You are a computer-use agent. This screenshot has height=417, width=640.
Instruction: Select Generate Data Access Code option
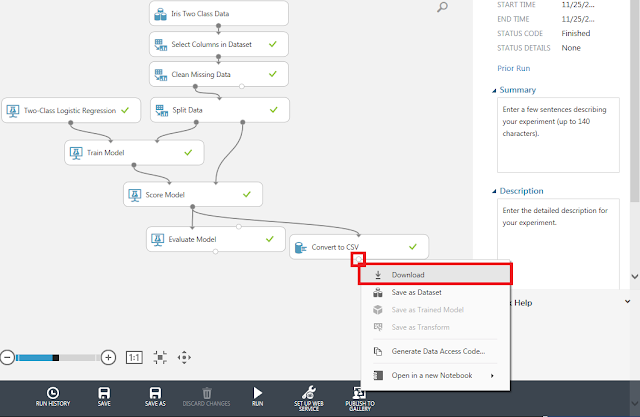436,351
